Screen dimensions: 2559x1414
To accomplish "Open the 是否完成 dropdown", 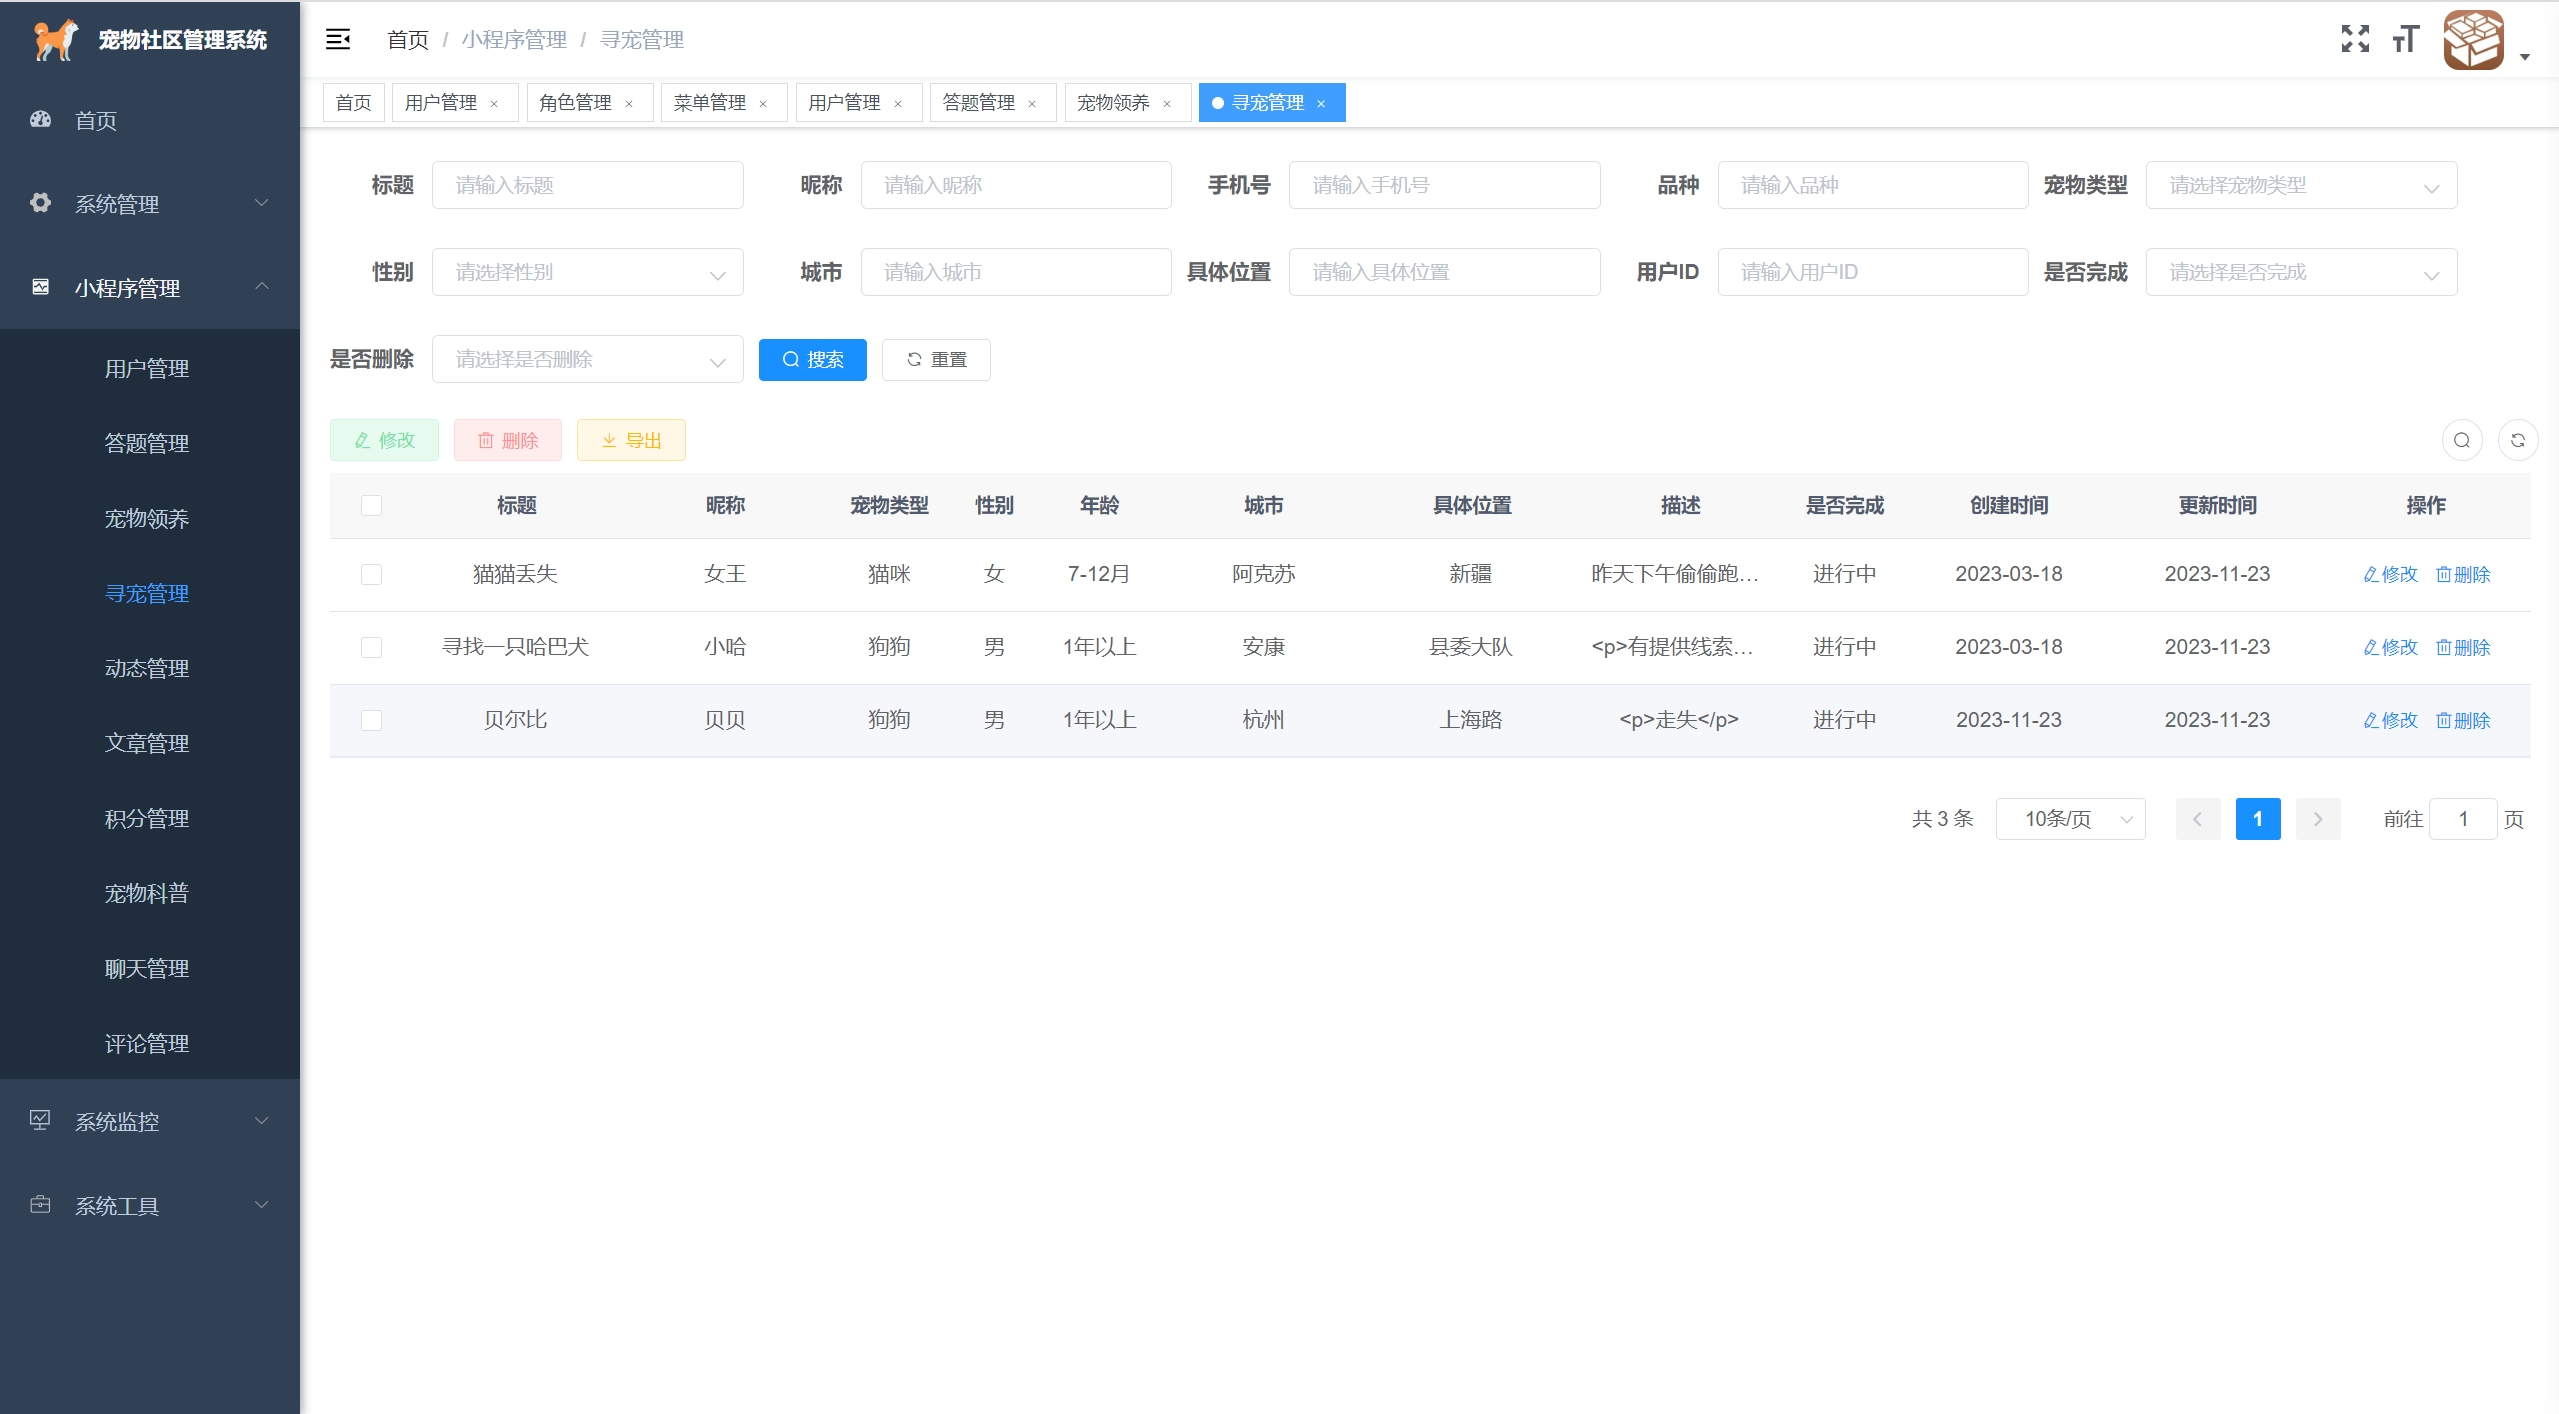I will tap(2300, 272).
